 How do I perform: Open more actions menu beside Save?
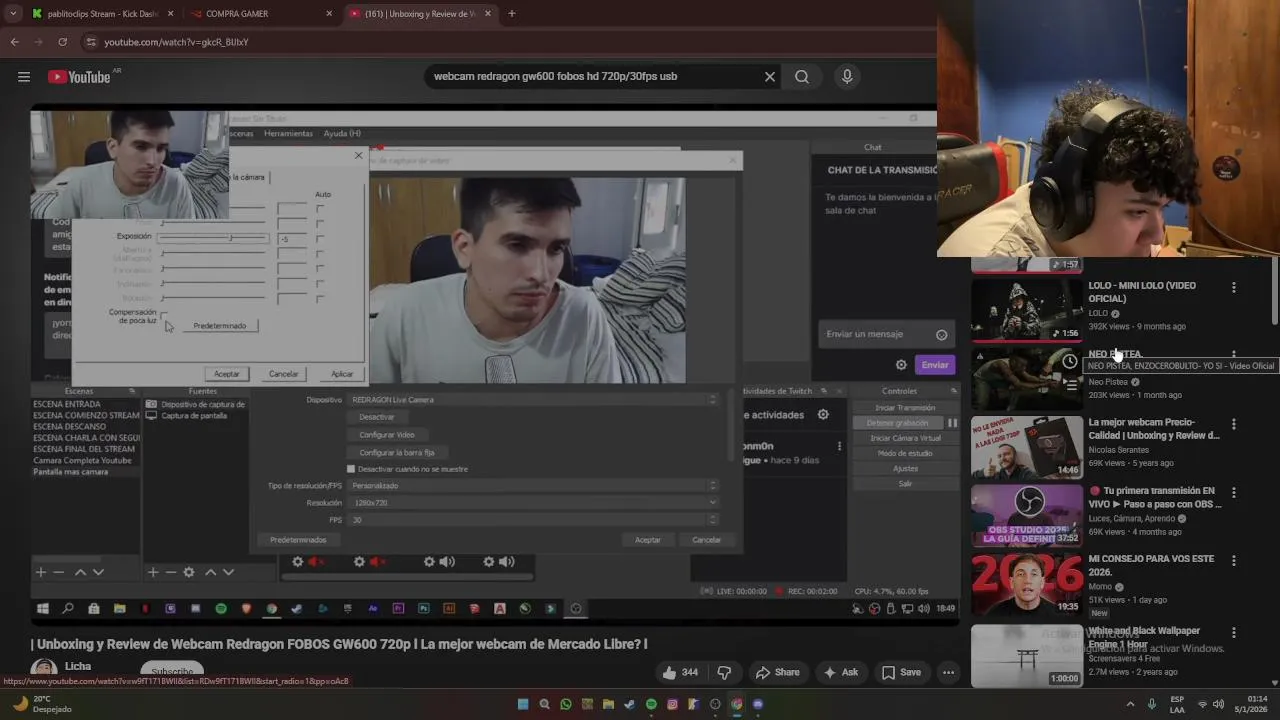point(948,672)
